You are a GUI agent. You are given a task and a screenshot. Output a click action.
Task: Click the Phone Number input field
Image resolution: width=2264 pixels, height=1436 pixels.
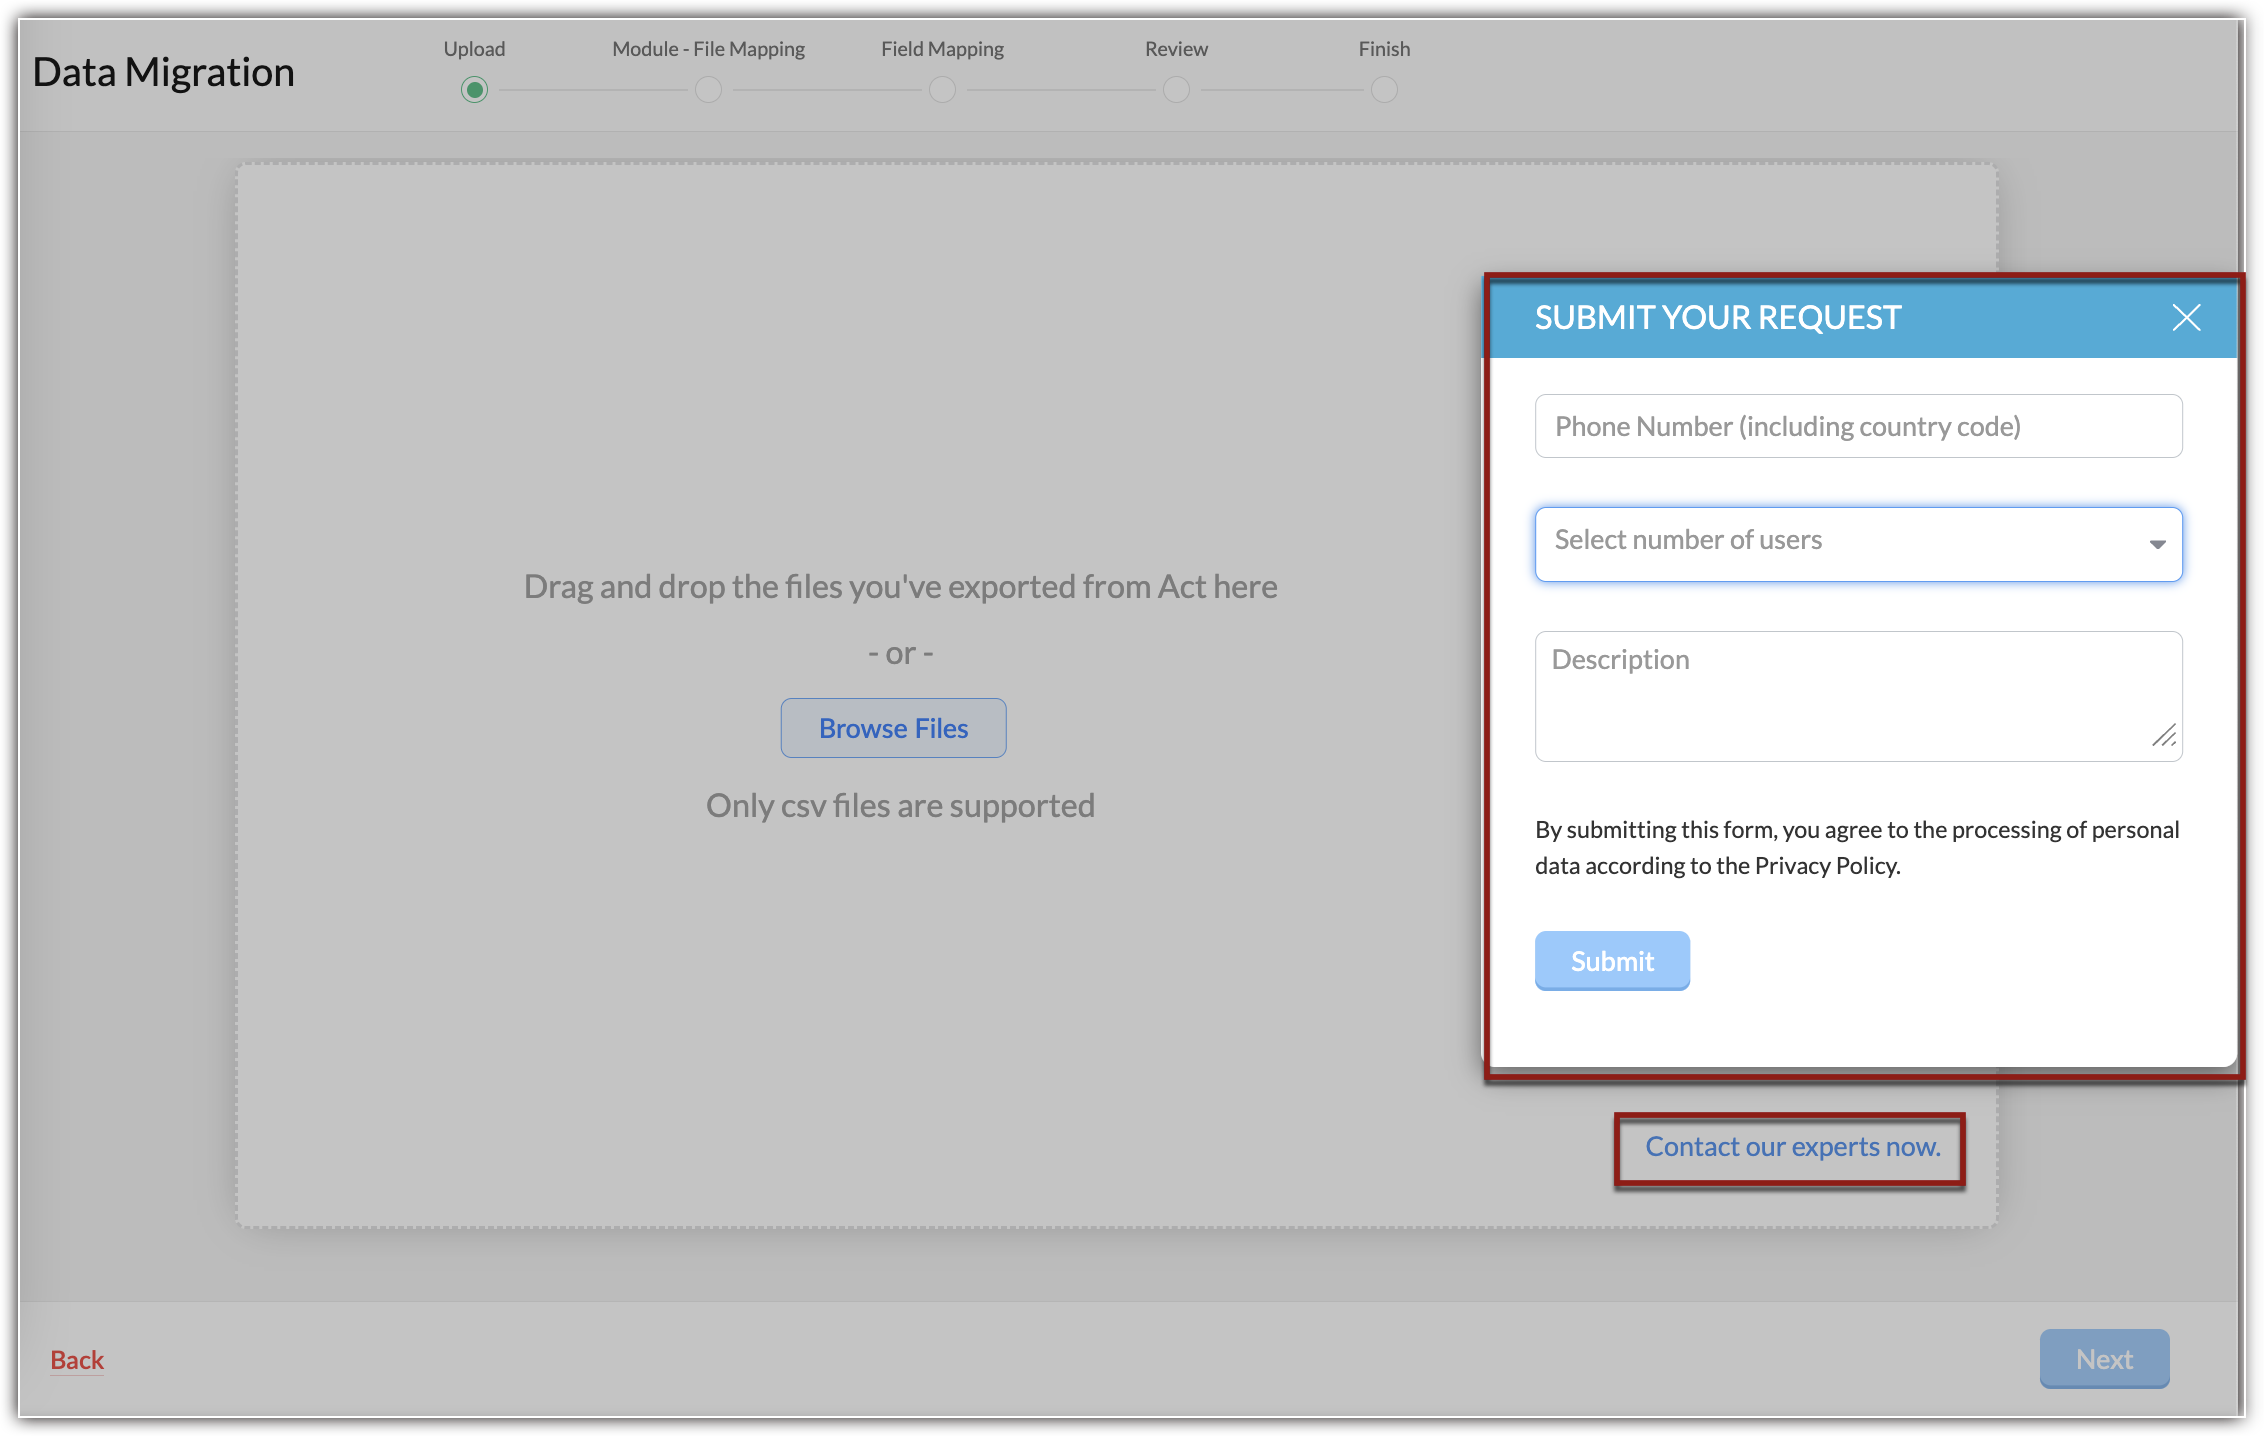tap(1857, 427)
